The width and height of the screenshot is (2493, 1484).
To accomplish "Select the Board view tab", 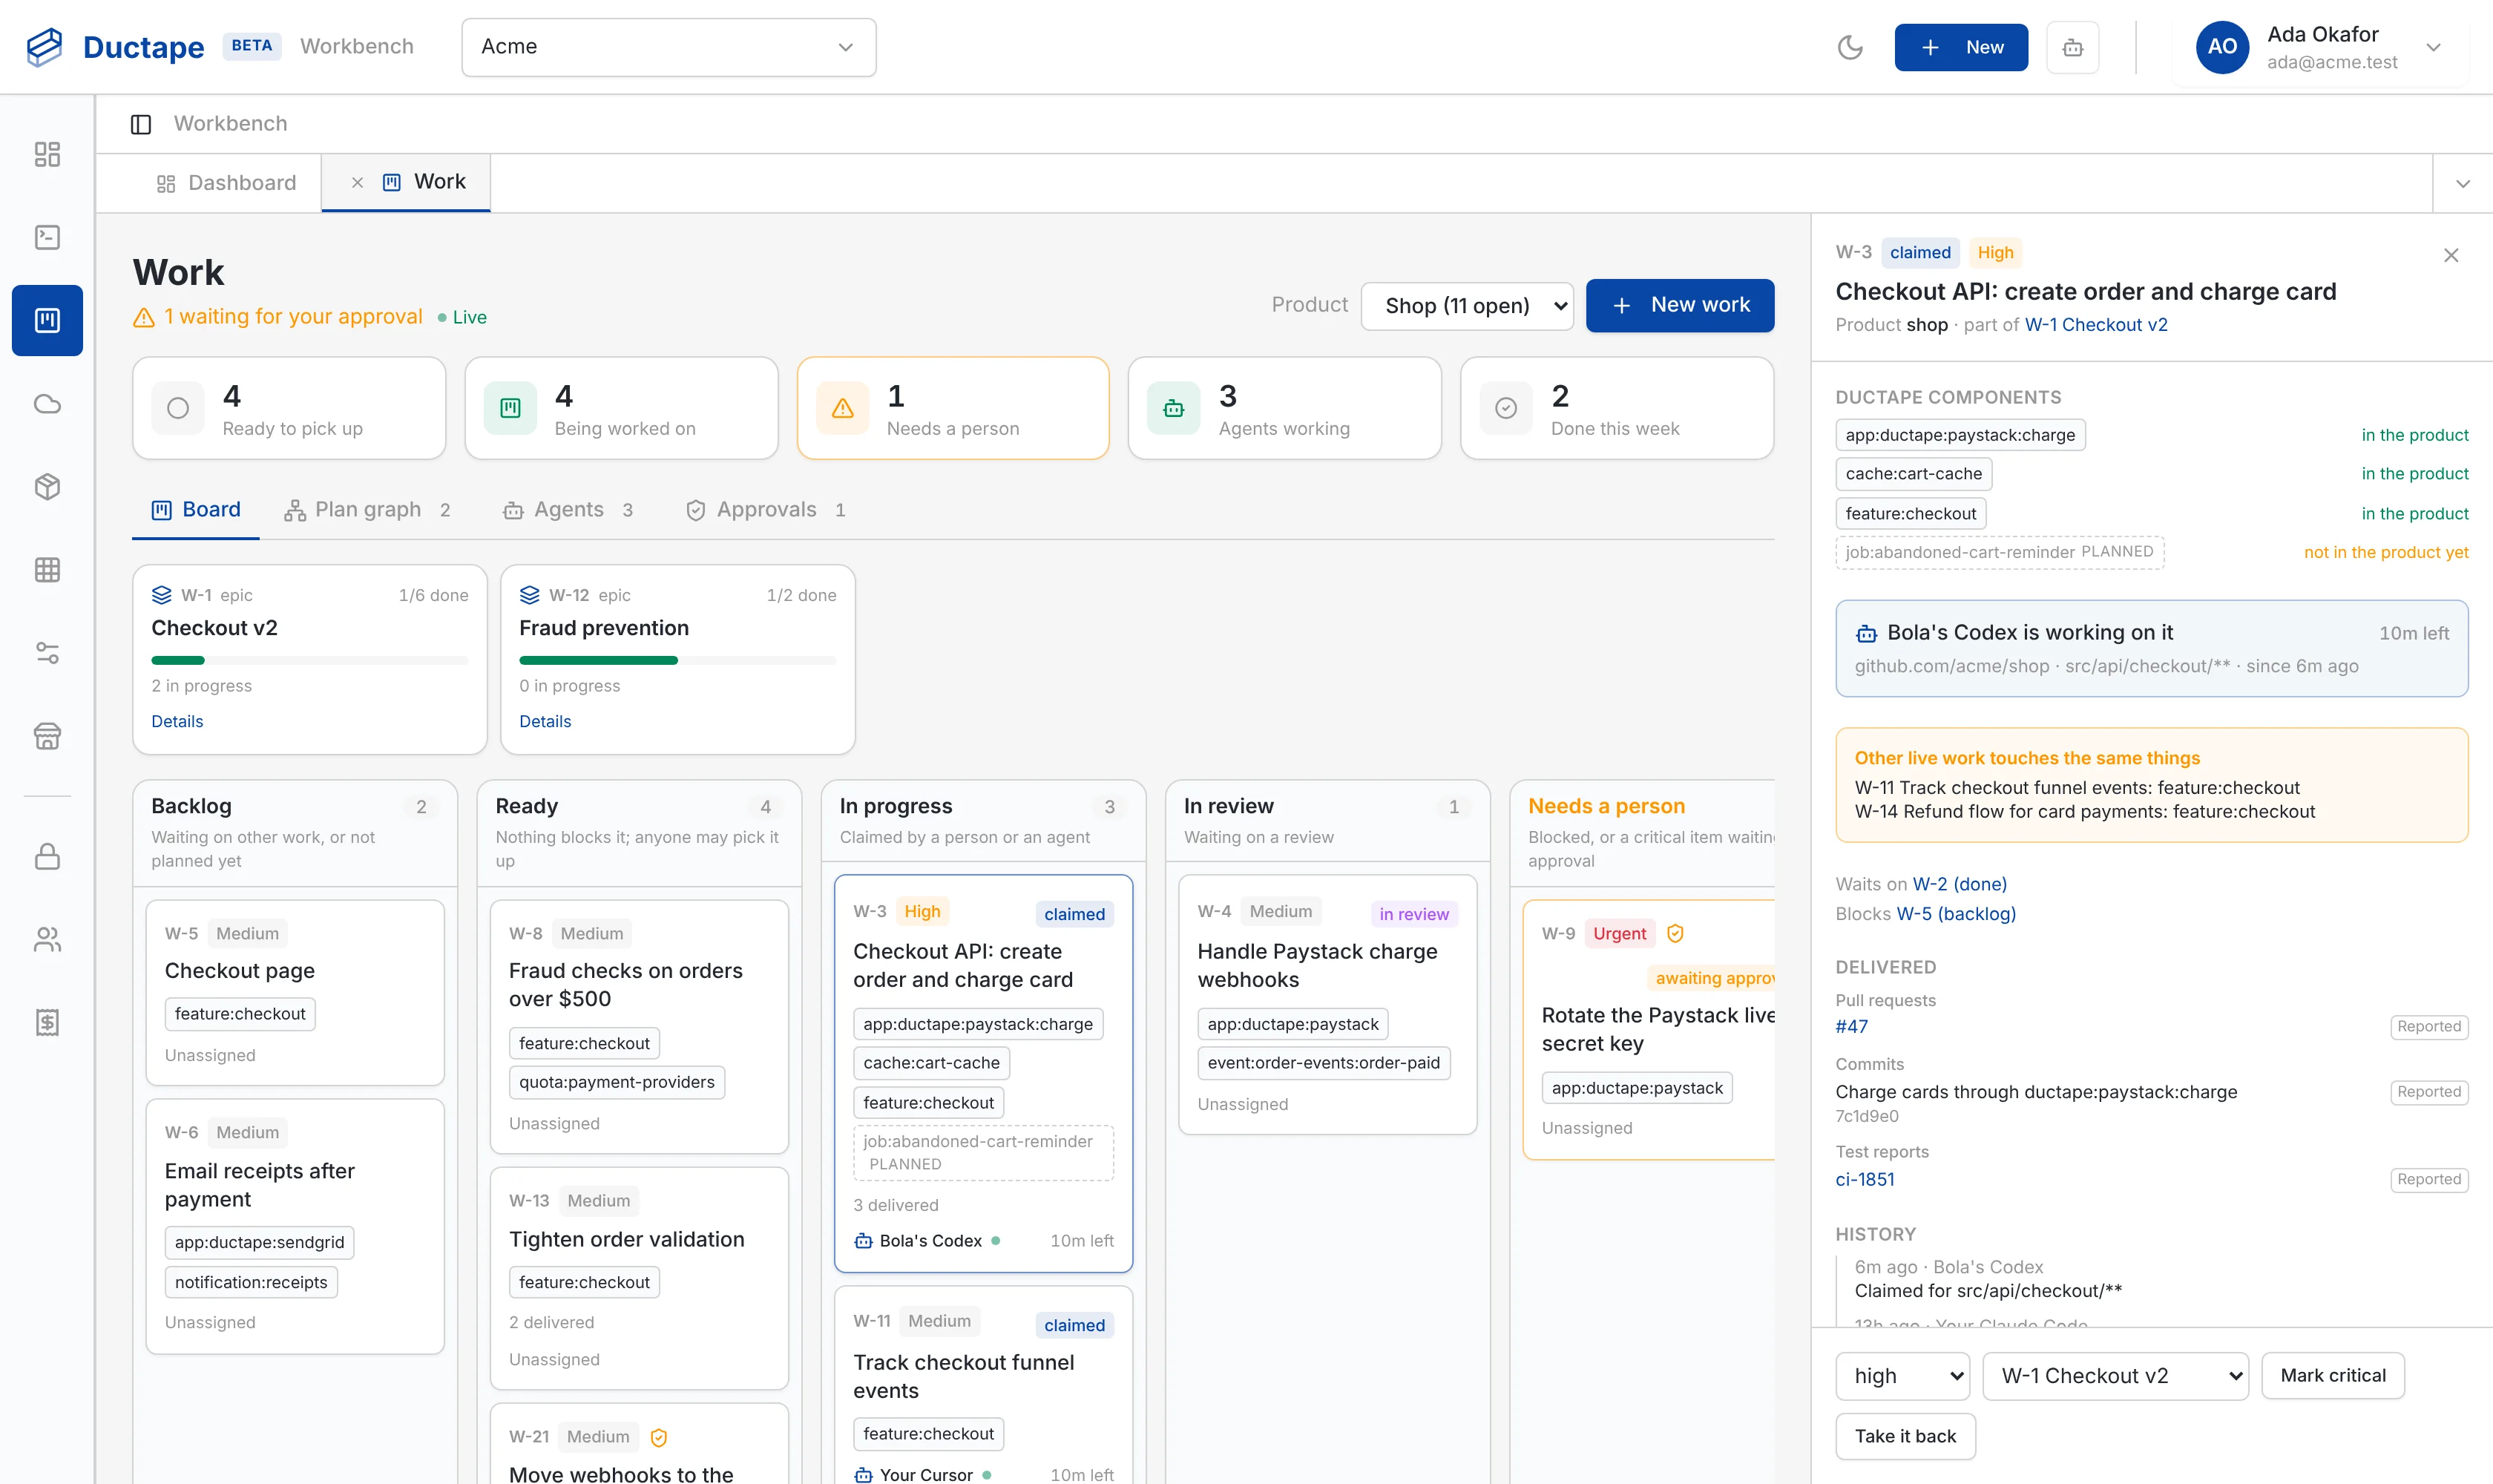I will [x=196, y=510].
